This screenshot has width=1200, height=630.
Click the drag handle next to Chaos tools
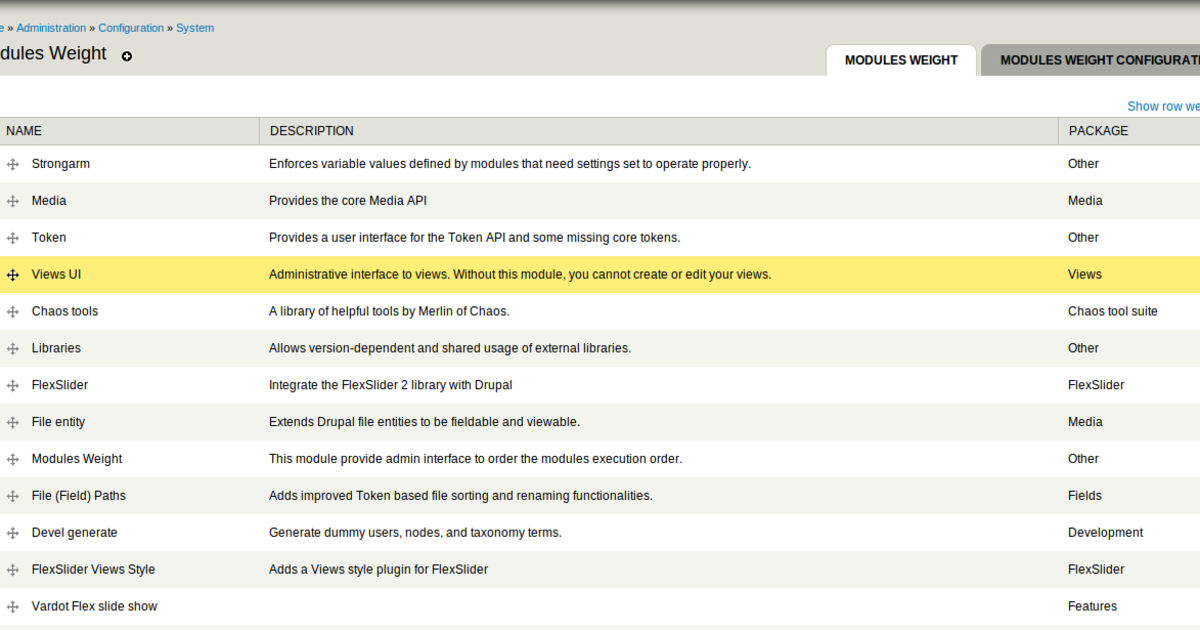(13, 311)
